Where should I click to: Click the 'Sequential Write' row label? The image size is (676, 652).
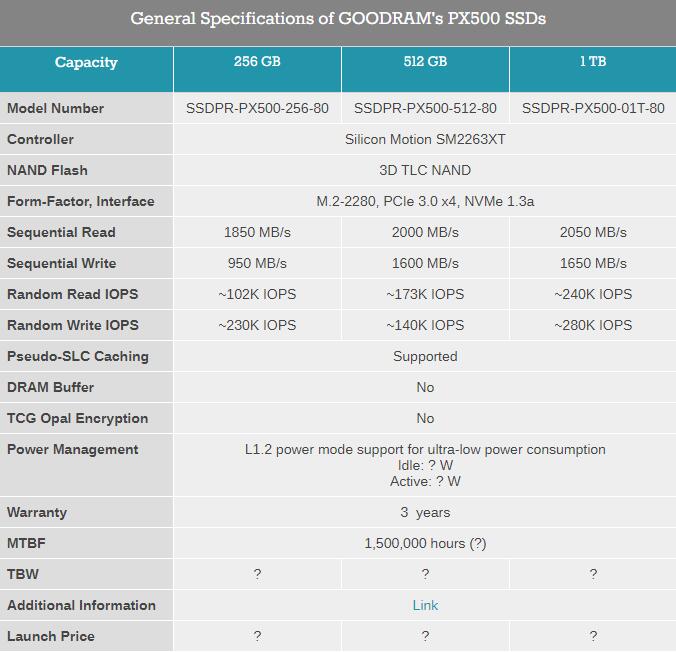click(62, 263)
